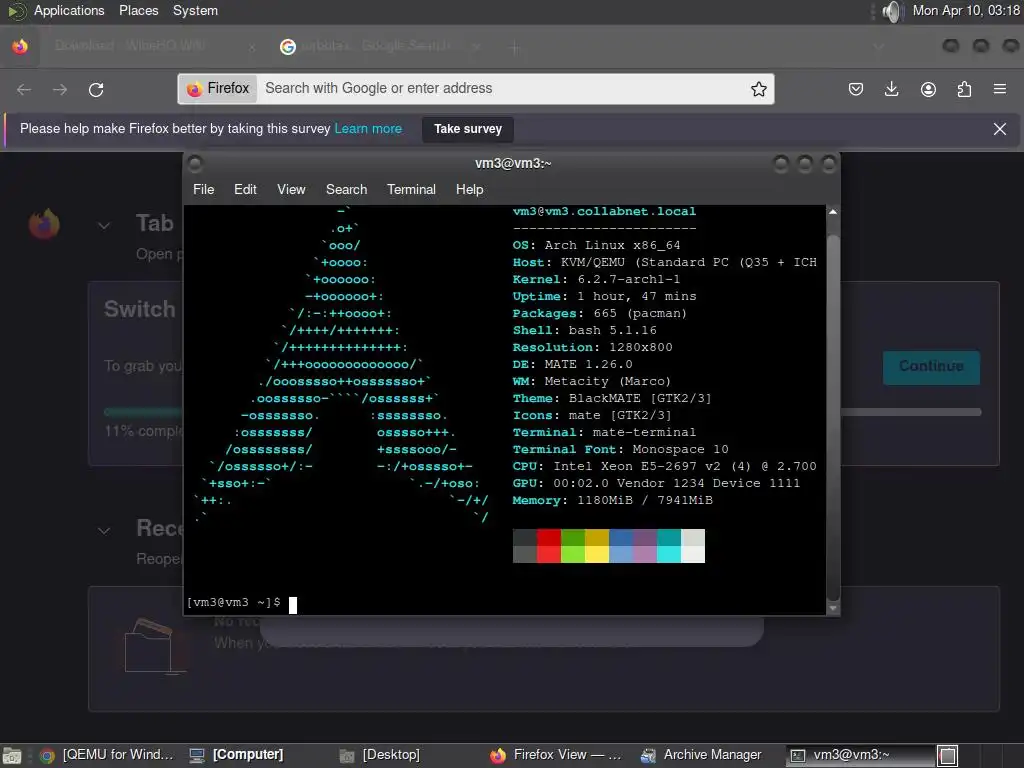Click the clock showing Mon Apr 10
Screen dimensions: 1024x768
coord(966,11)
